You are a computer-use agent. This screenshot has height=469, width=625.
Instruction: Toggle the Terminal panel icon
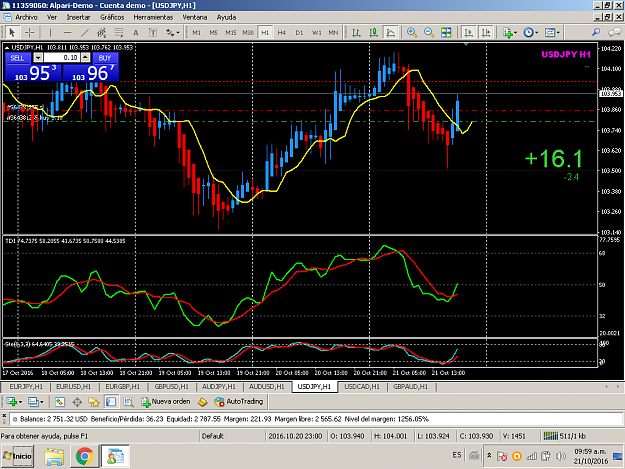coord(111,402)
